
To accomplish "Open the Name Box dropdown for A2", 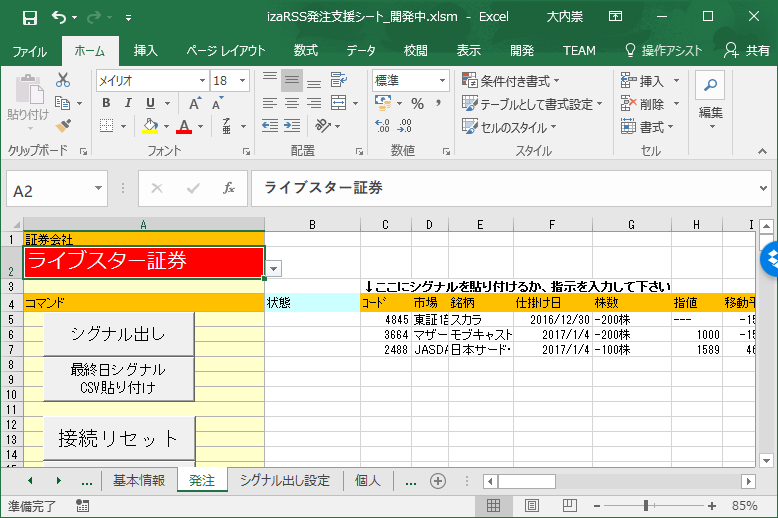I will [98, 188].
